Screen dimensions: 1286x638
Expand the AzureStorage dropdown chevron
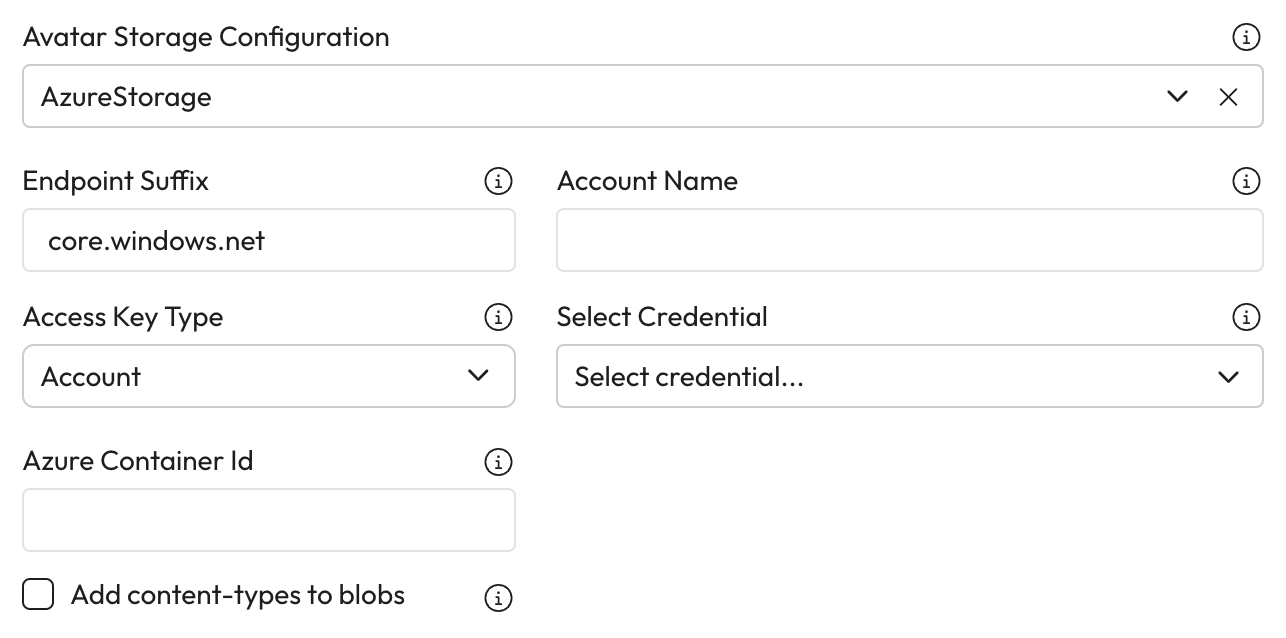(1177, 97)
